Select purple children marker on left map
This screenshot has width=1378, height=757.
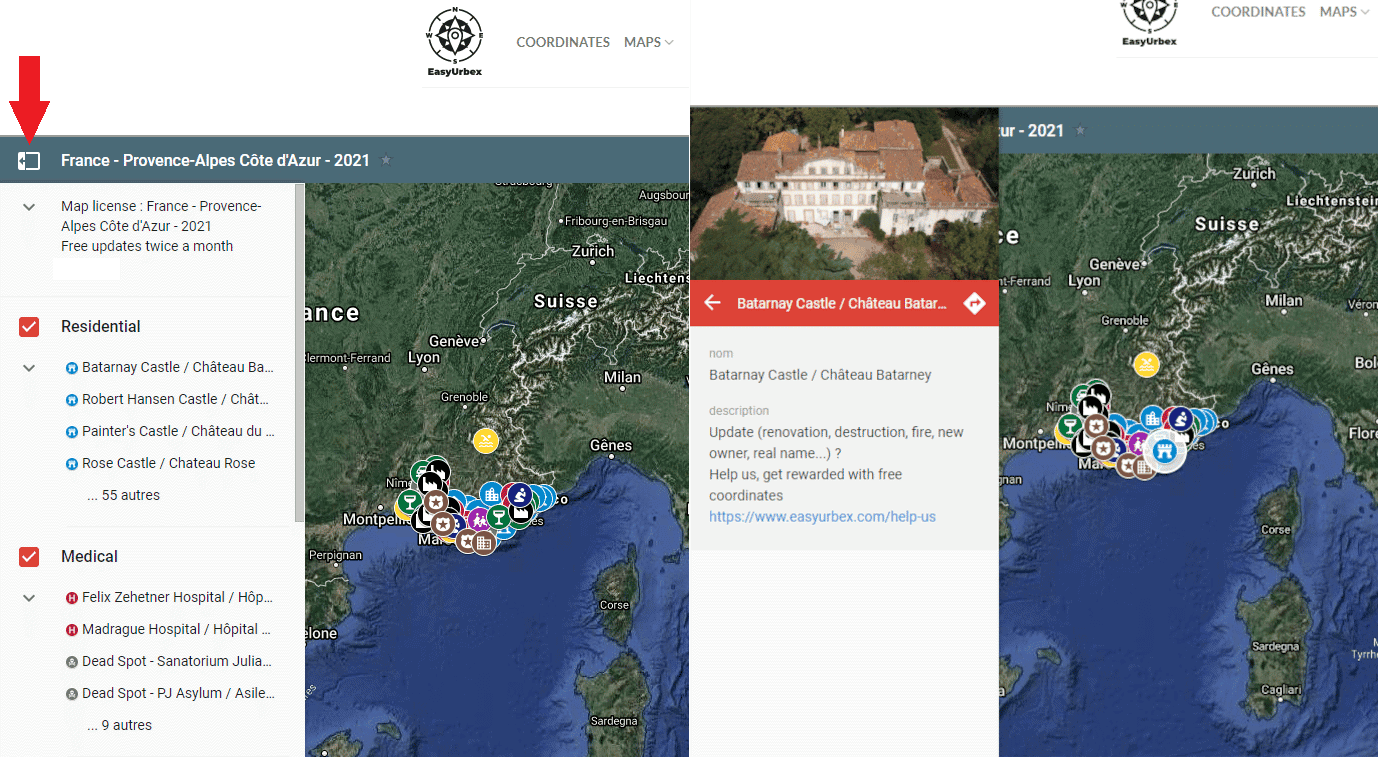pyautogui.click(x=479, y=520)
